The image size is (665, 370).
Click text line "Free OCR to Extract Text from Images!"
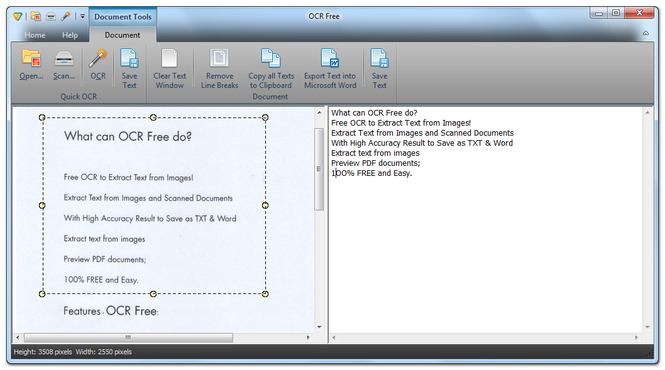[x=401, y=123]
